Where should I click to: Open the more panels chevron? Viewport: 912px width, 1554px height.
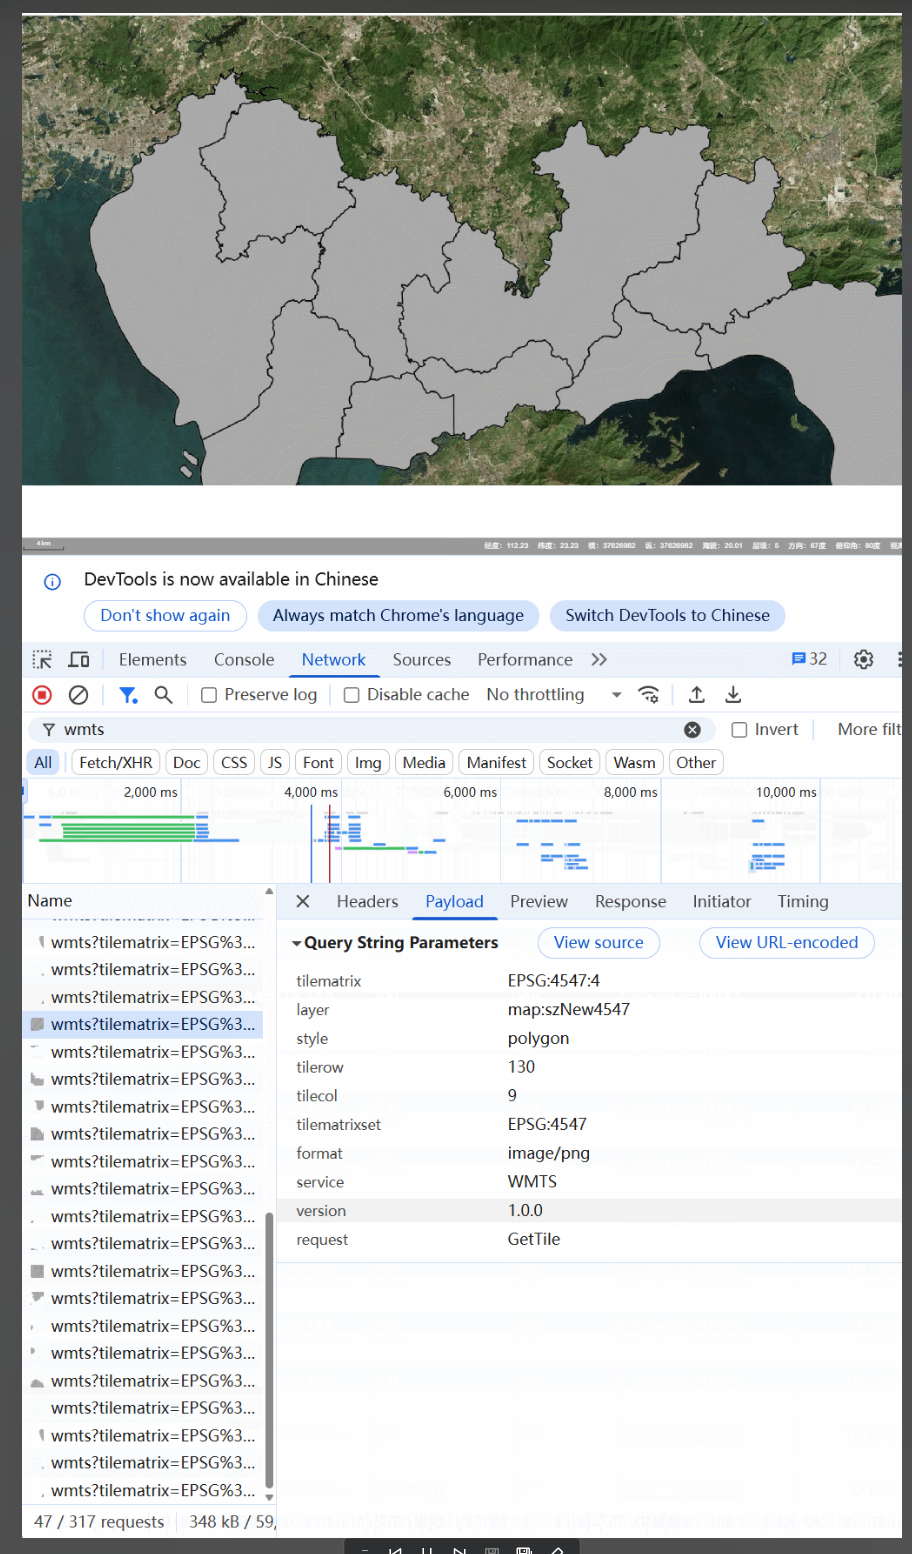598,659
